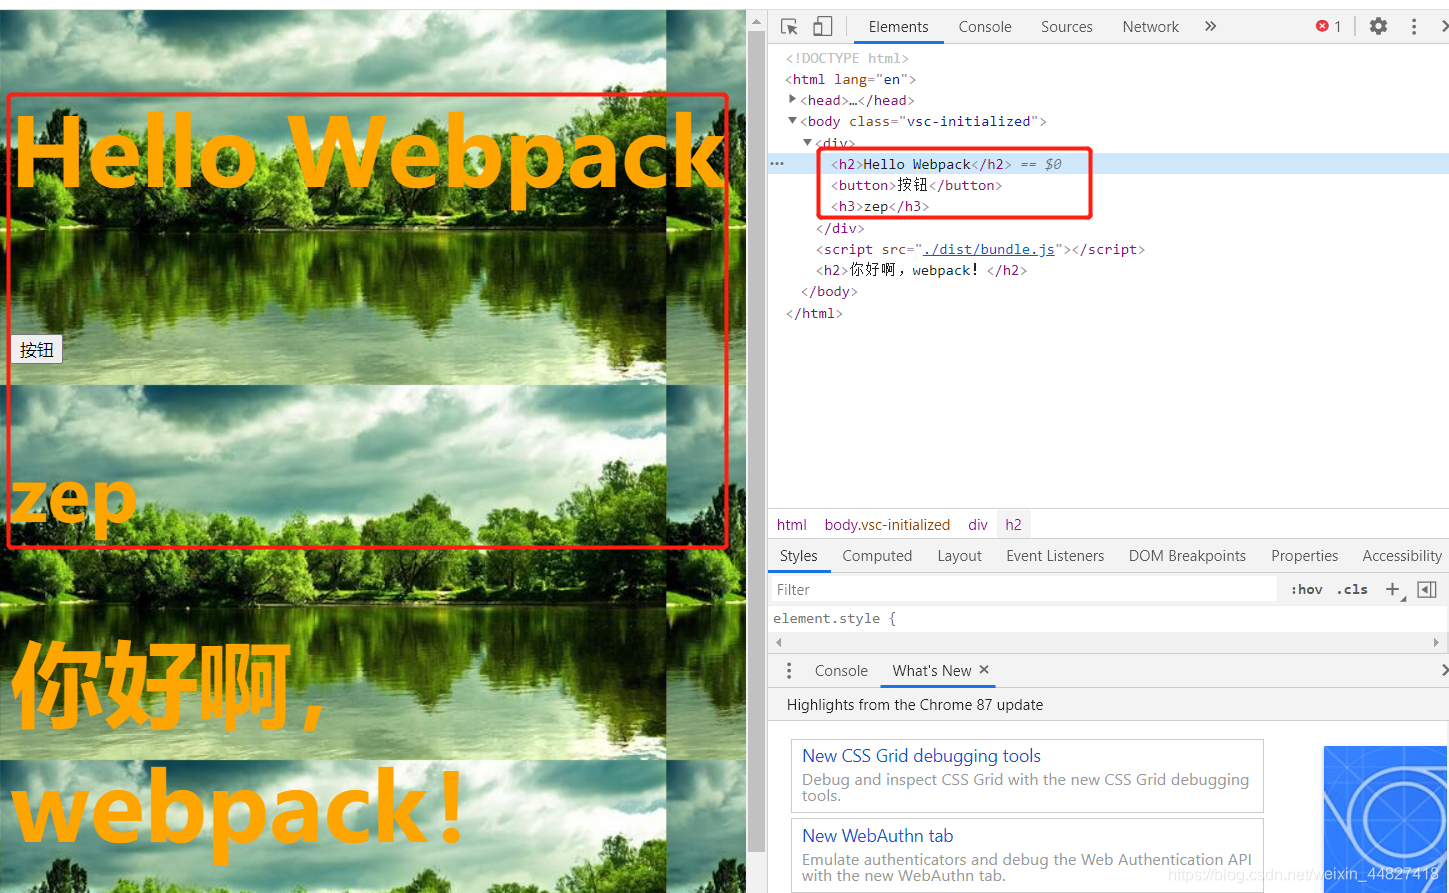Toggle the device toolbar icon
Screen dimensions: 1449x893
point(822,27)
